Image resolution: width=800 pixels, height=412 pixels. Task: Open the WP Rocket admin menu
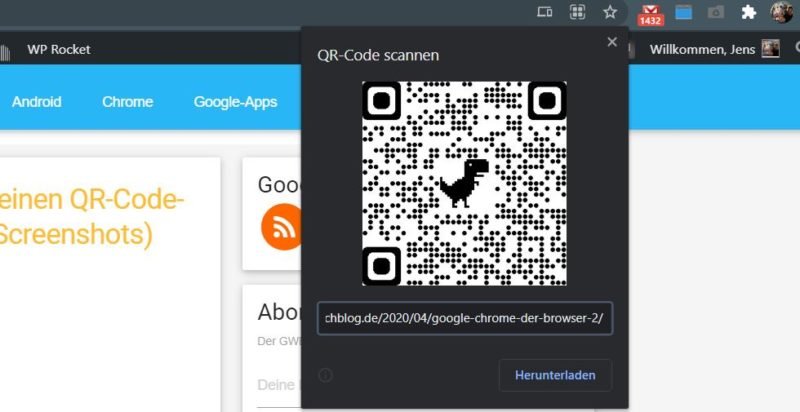(59, 49)
